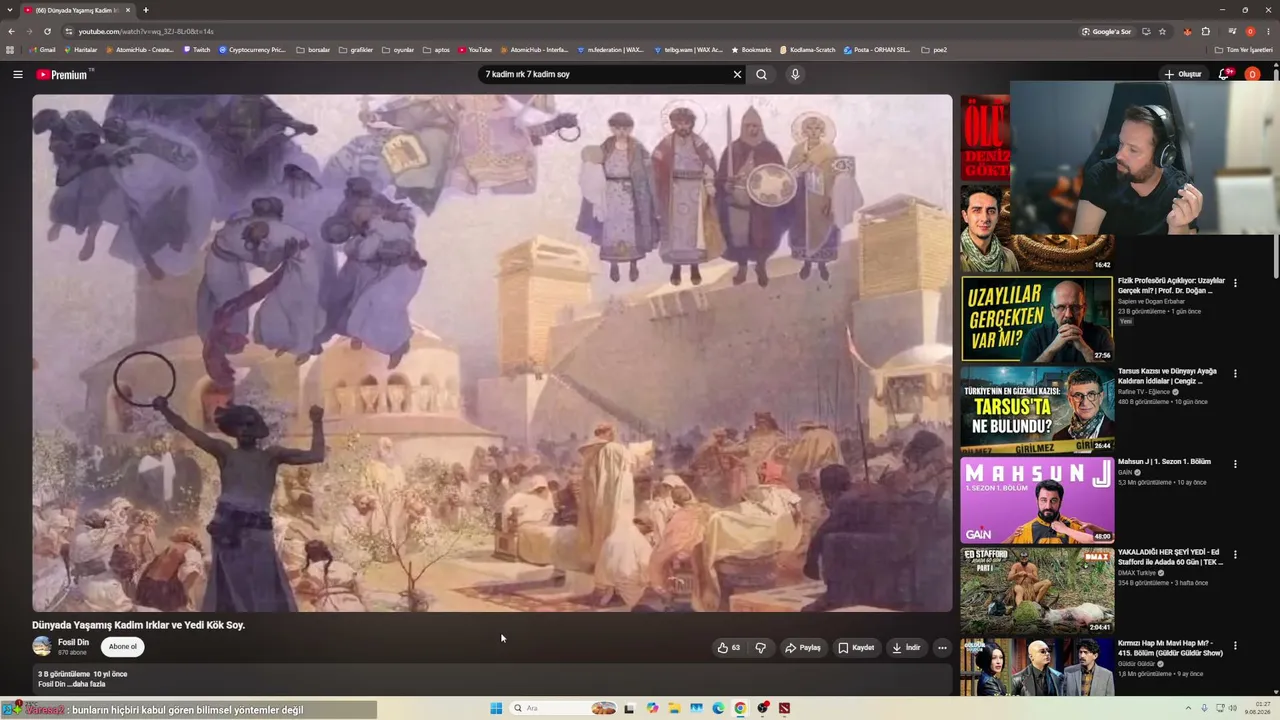This screenshot has width=1280, height=720.
Task: Open Chrome tab search dropdown
Action: point(11,10)
